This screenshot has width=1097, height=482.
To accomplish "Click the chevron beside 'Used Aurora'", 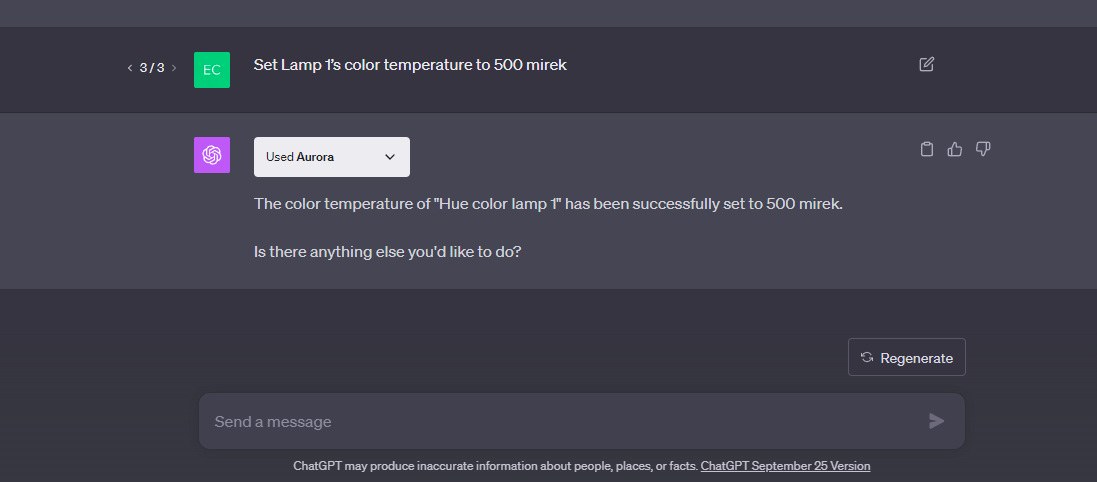I will 390,157.
